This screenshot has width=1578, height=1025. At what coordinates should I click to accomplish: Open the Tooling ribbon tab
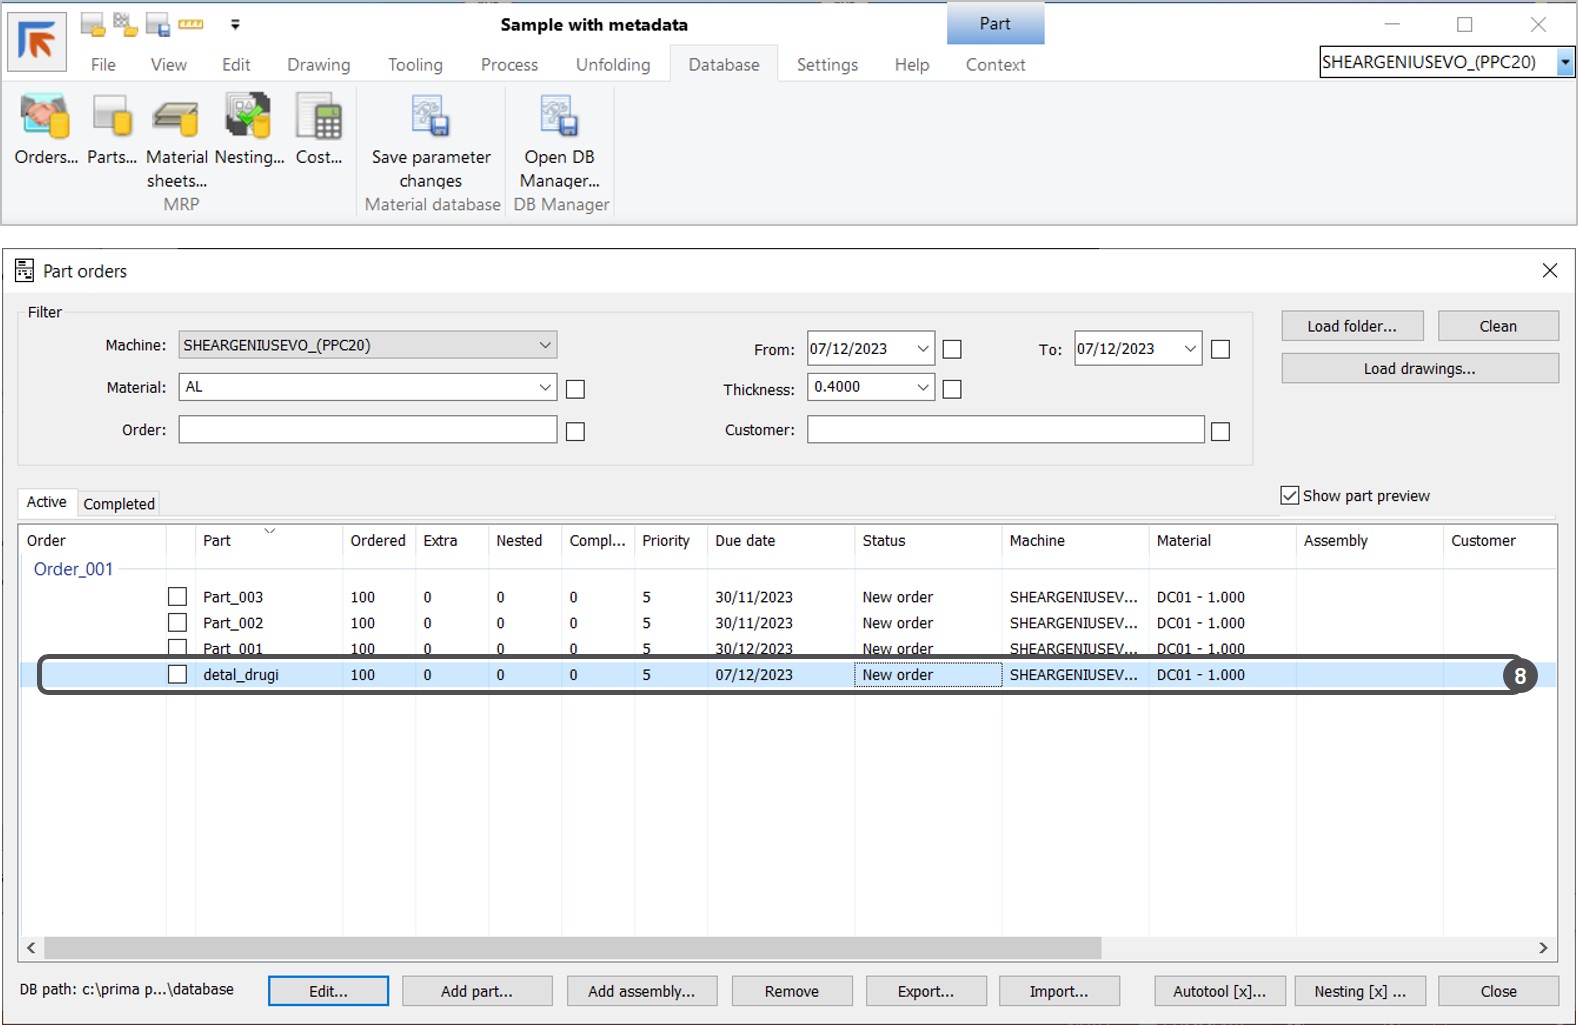(415, 65)
